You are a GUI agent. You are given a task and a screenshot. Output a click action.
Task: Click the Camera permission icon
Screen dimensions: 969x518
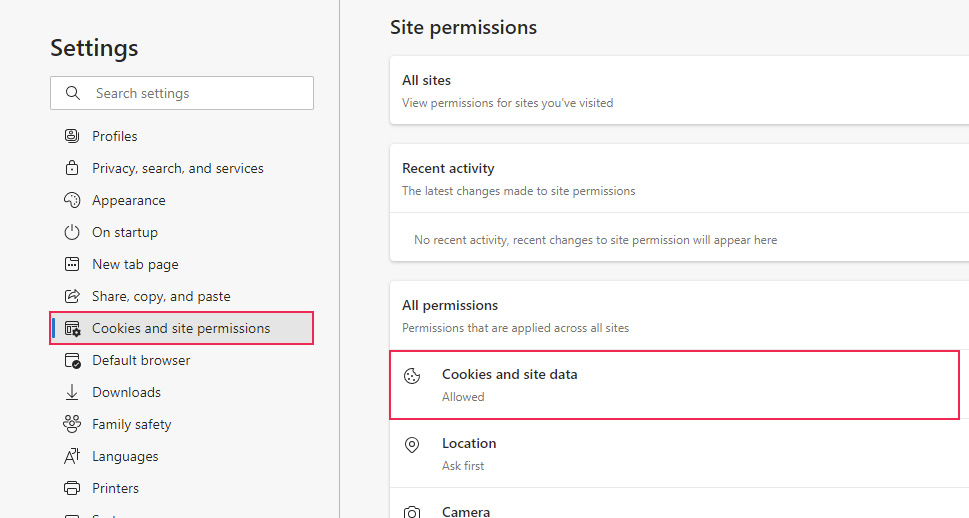point(411,512)
